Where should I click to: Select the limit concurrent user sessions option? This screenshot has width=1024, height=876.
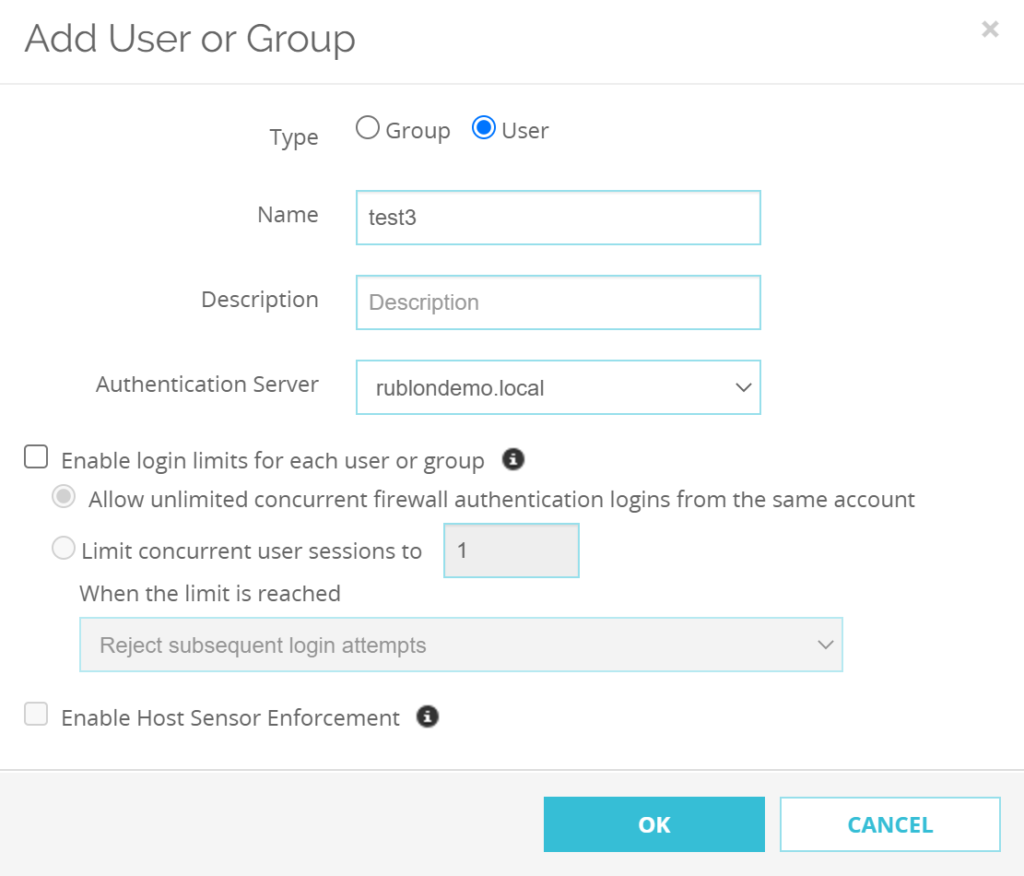coord(63,548)
